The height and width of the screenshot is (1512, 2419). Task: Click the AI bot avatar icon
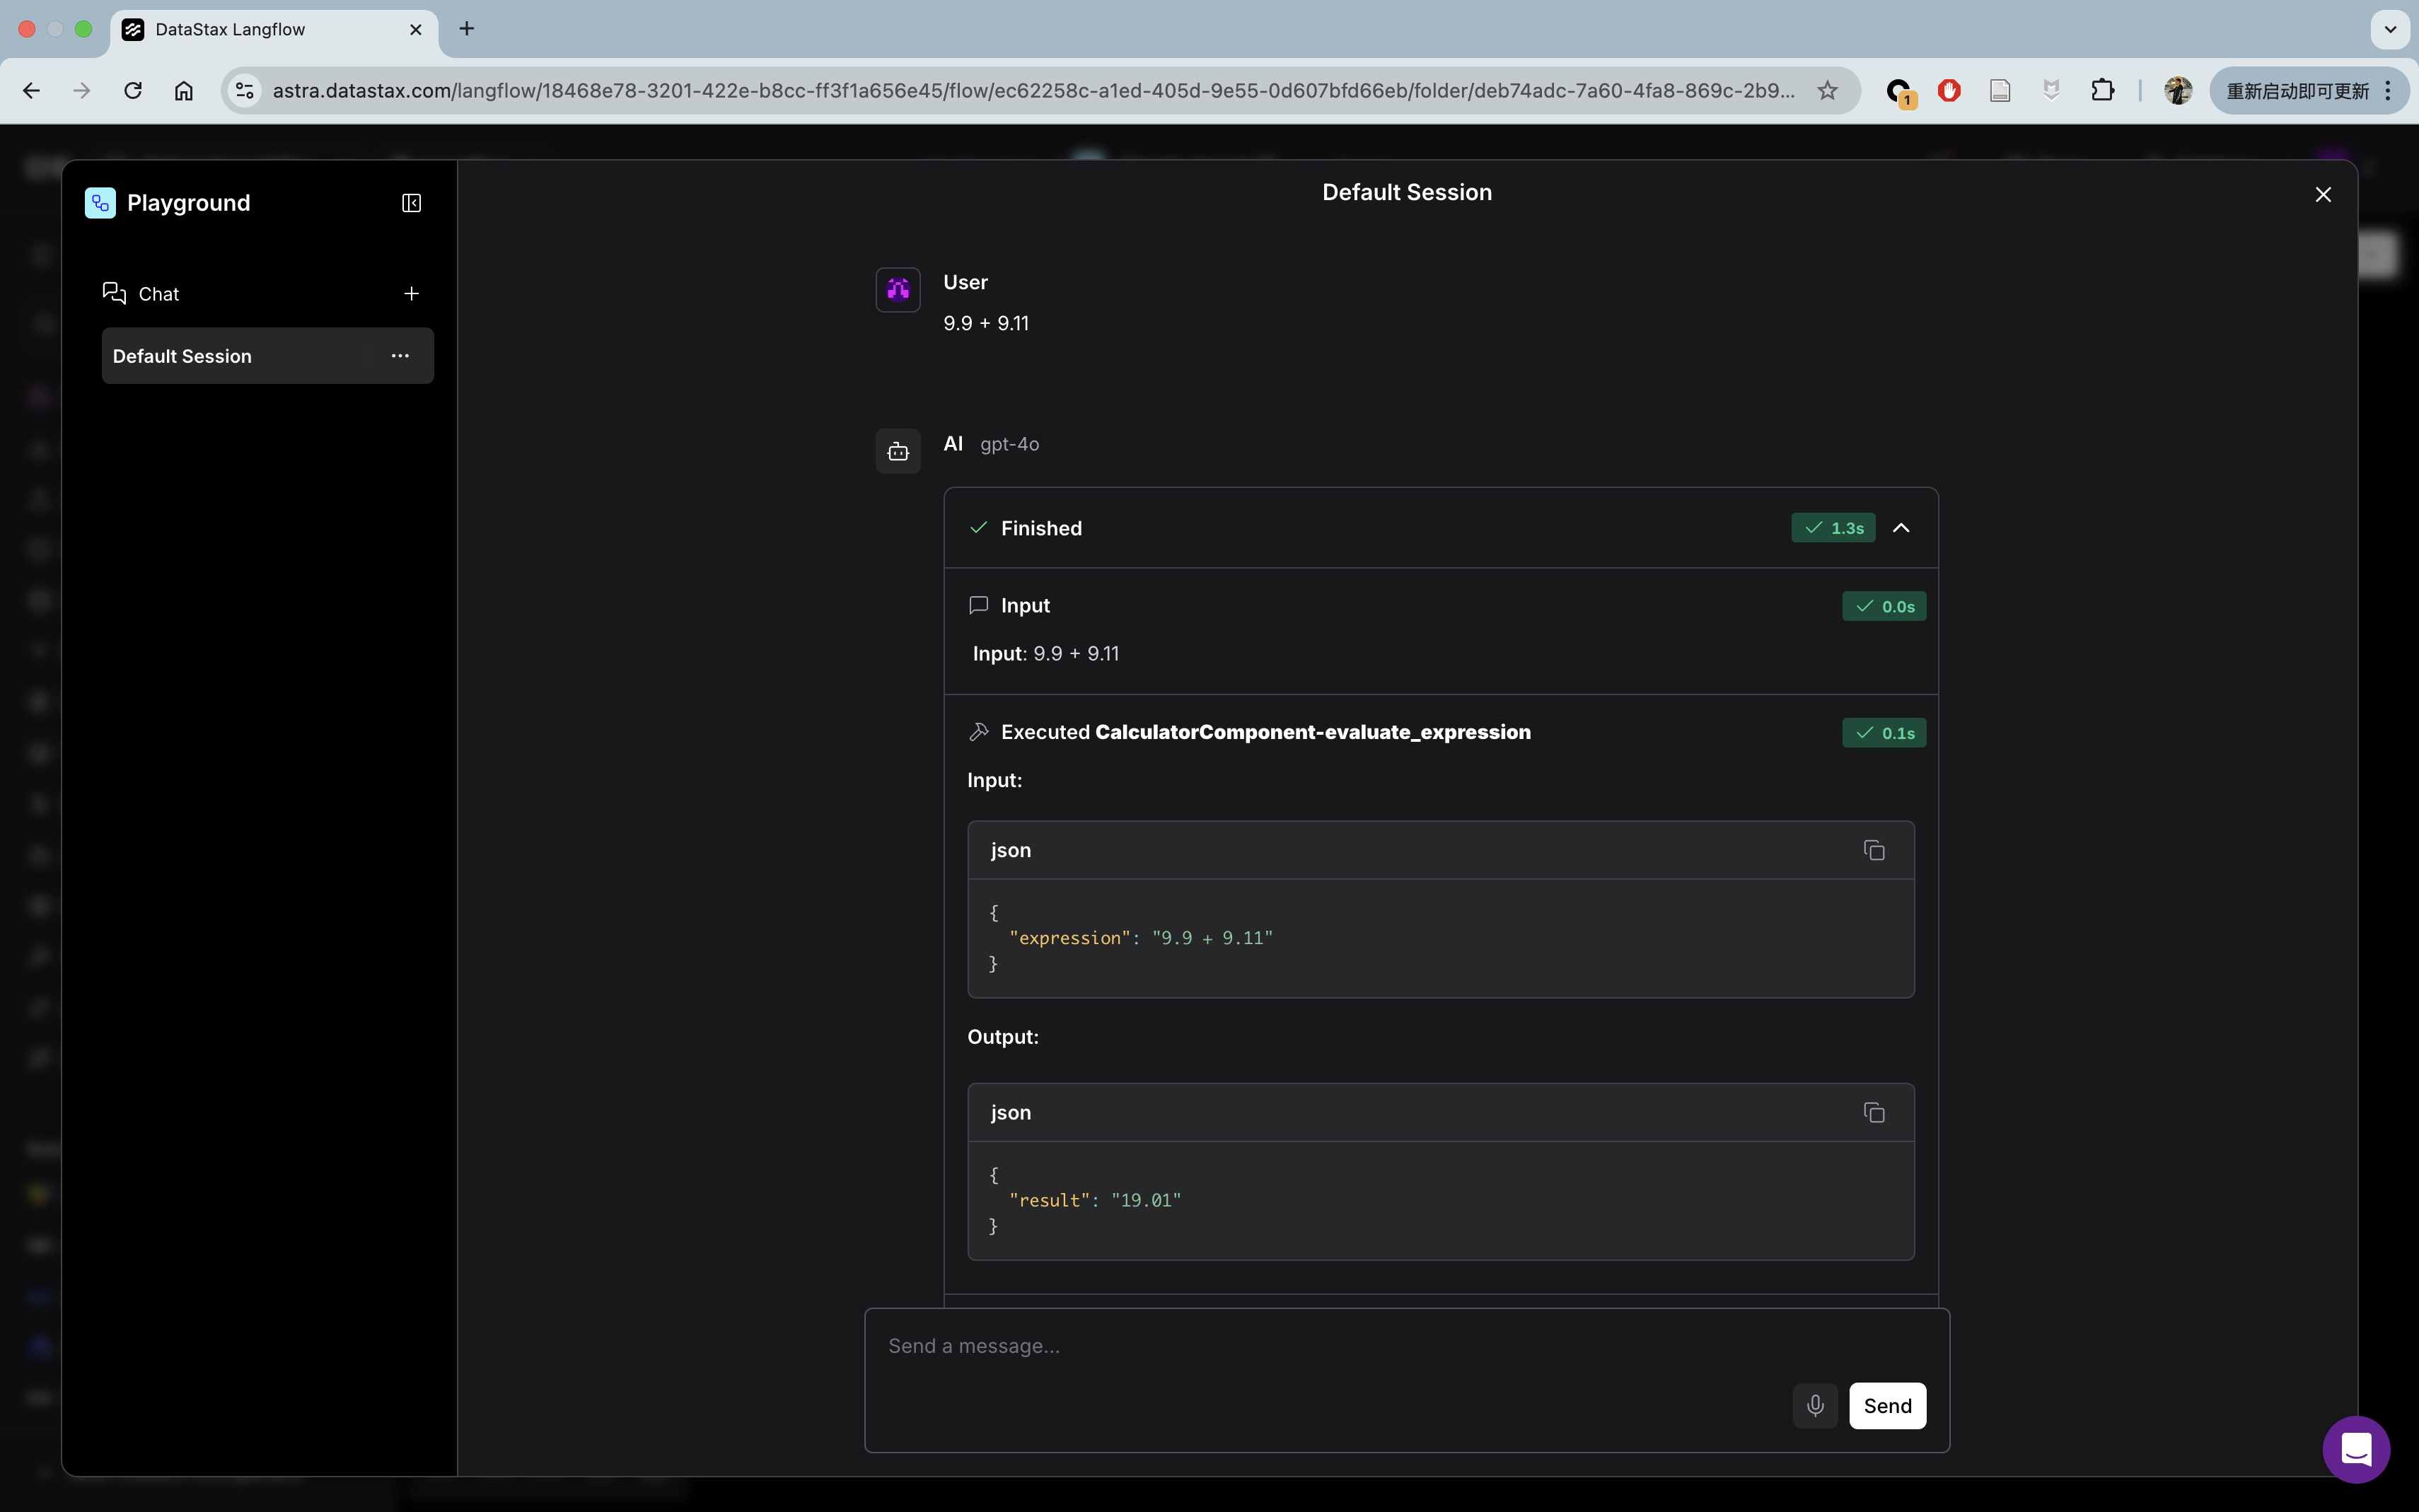[898, 452]
